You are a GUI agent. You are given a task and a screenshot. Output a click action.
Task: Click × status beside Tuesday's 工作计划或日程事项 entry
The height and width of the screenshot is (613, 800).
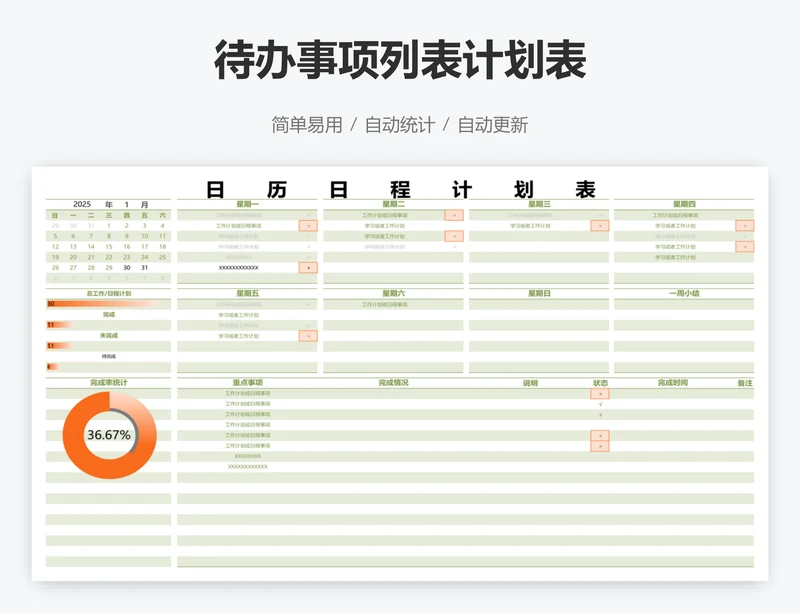(454, 215)
